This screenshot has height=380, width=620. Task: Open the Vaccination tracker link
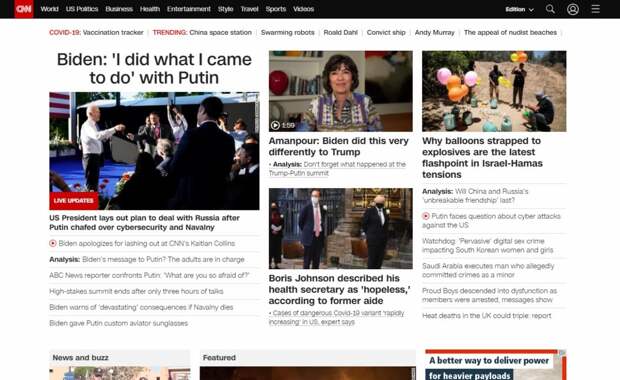click(113, 32)
